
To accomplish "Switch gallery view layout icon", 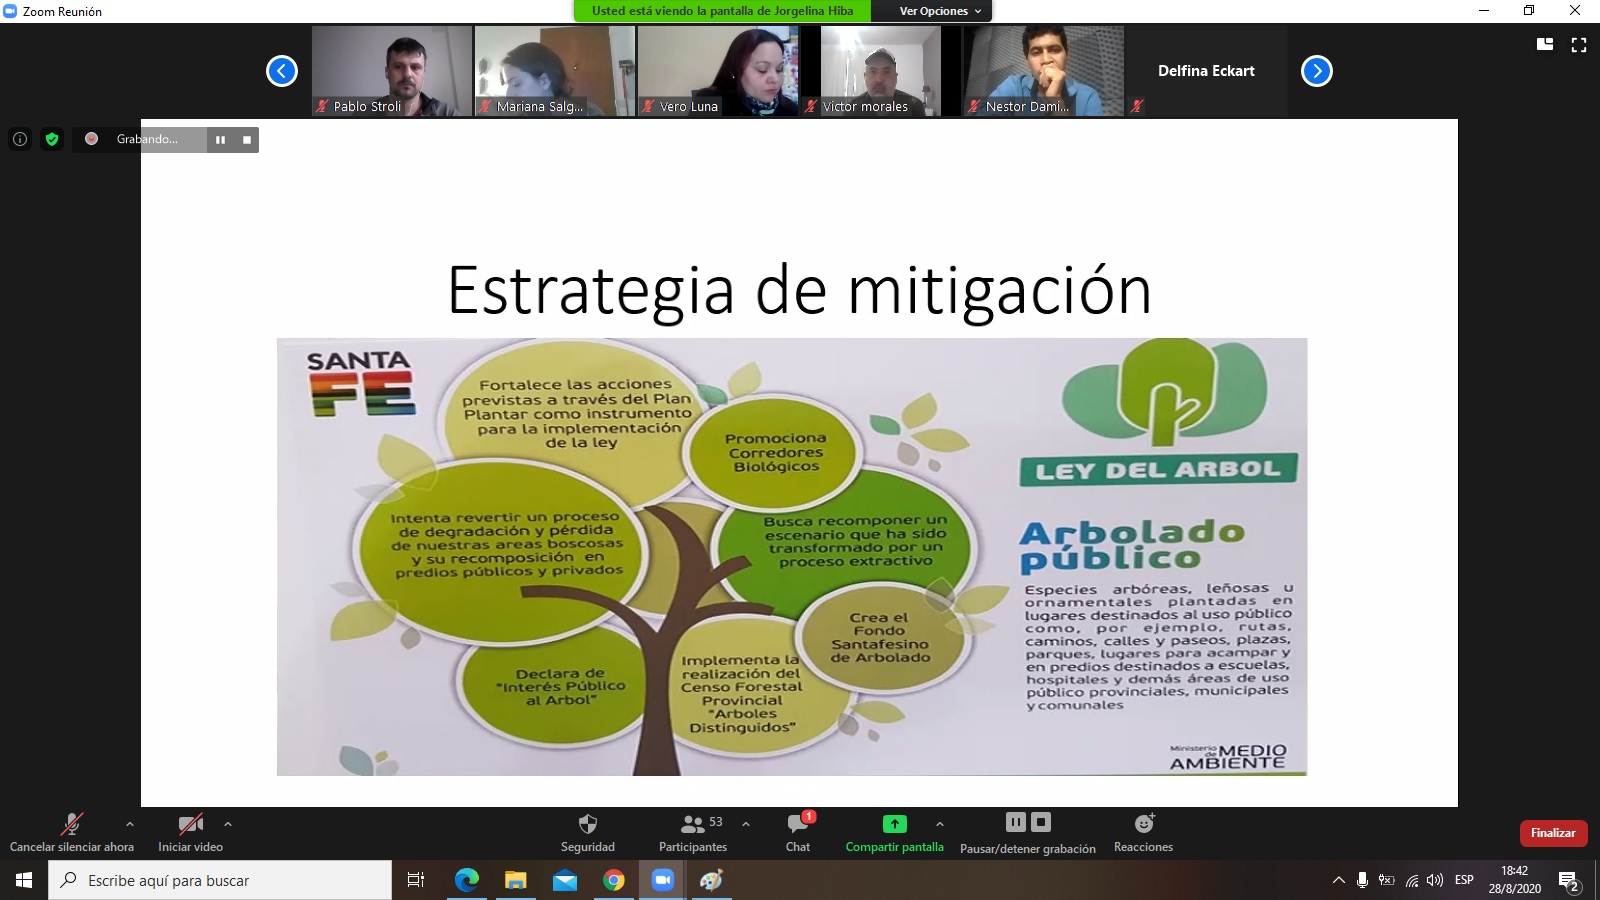I will tap(1545, 44).
